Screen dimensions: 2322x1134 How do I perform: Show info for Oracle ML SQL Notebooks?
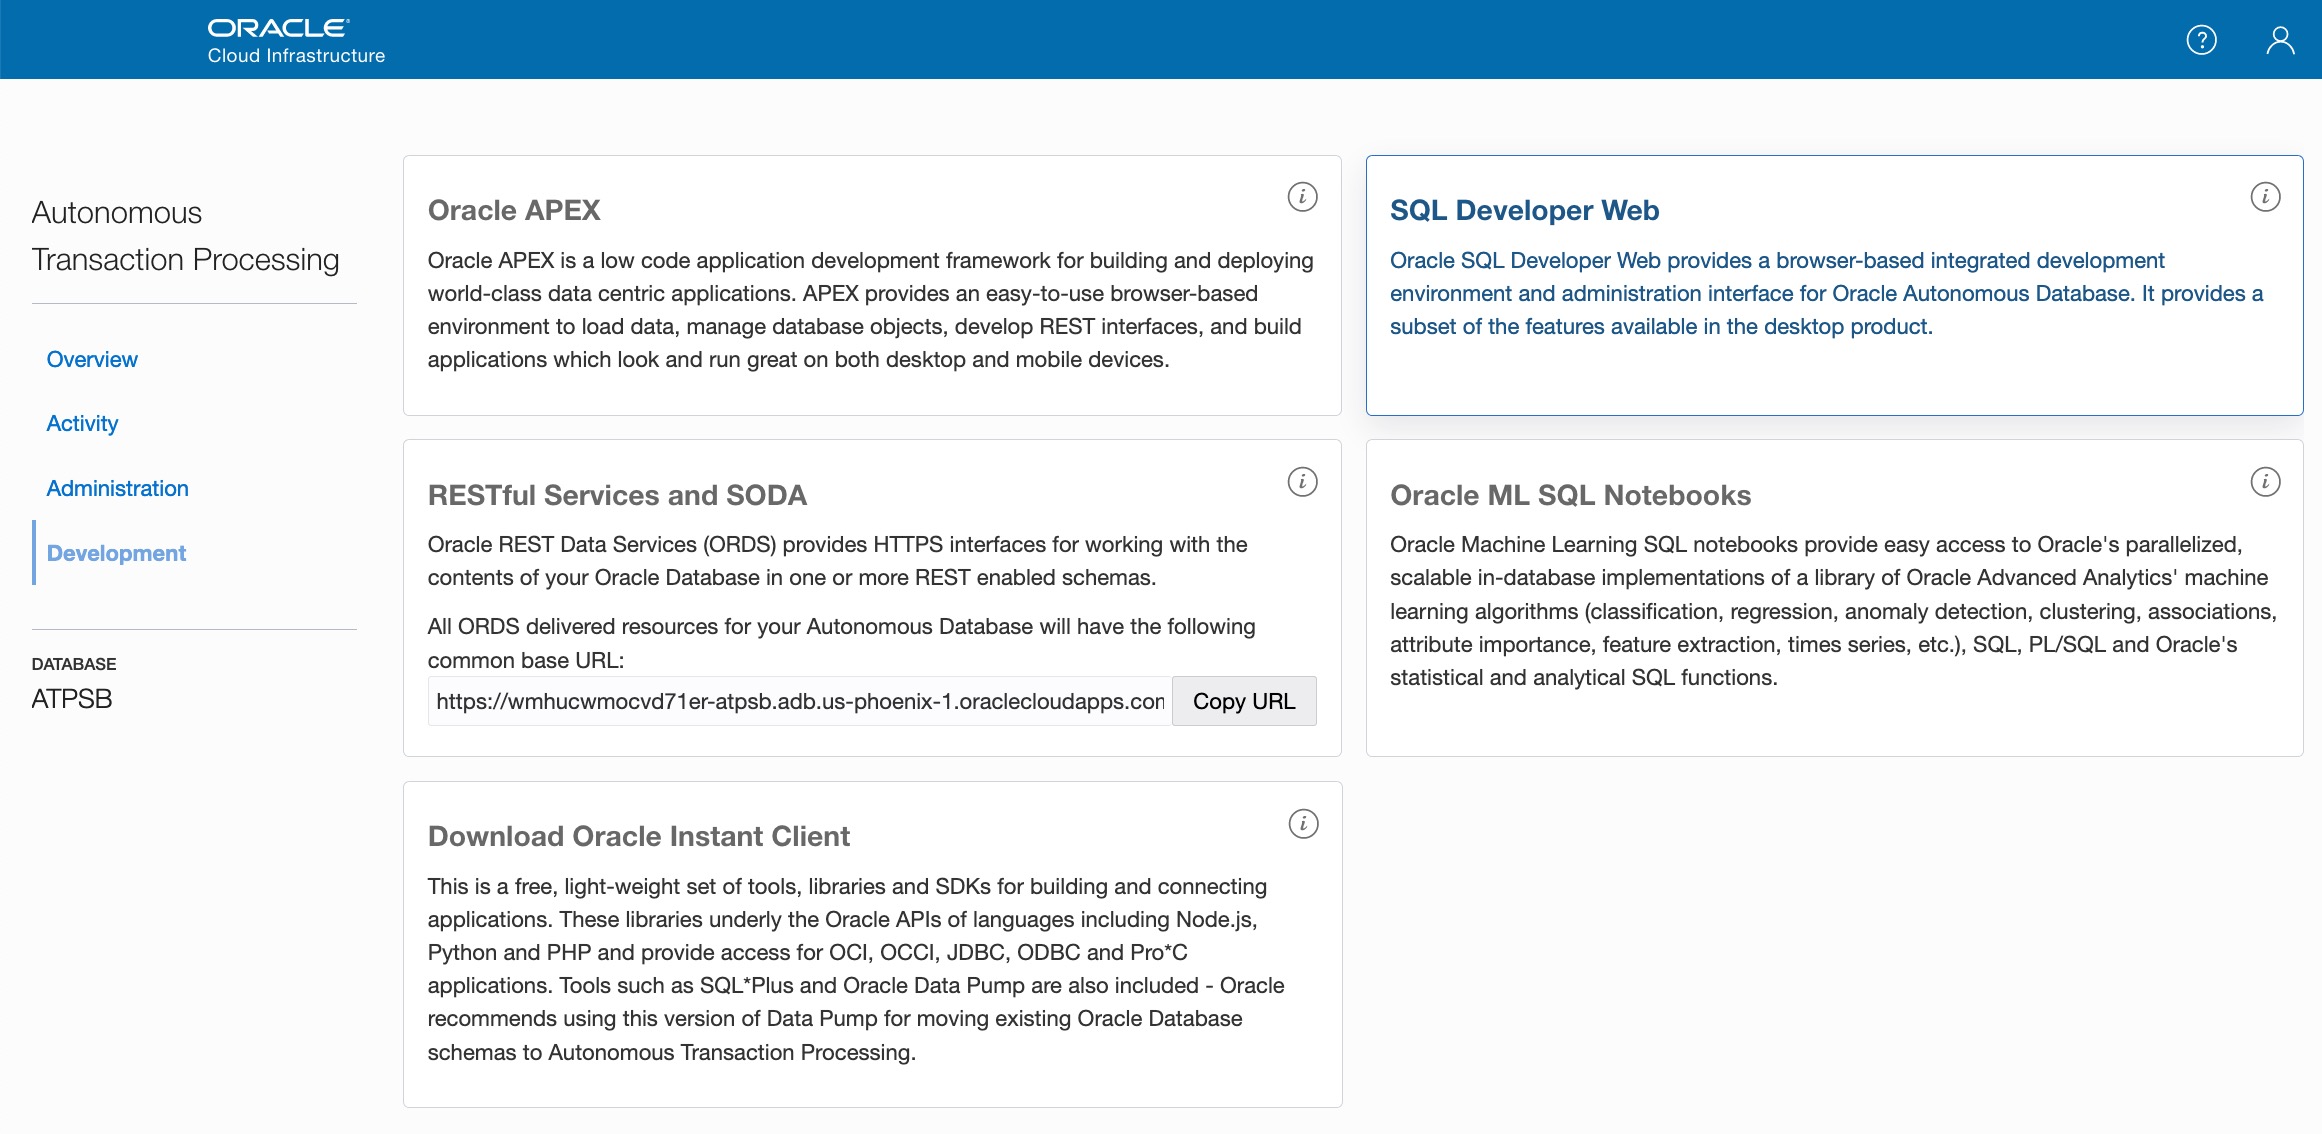pyautogui.click(x=2265, y=482)
